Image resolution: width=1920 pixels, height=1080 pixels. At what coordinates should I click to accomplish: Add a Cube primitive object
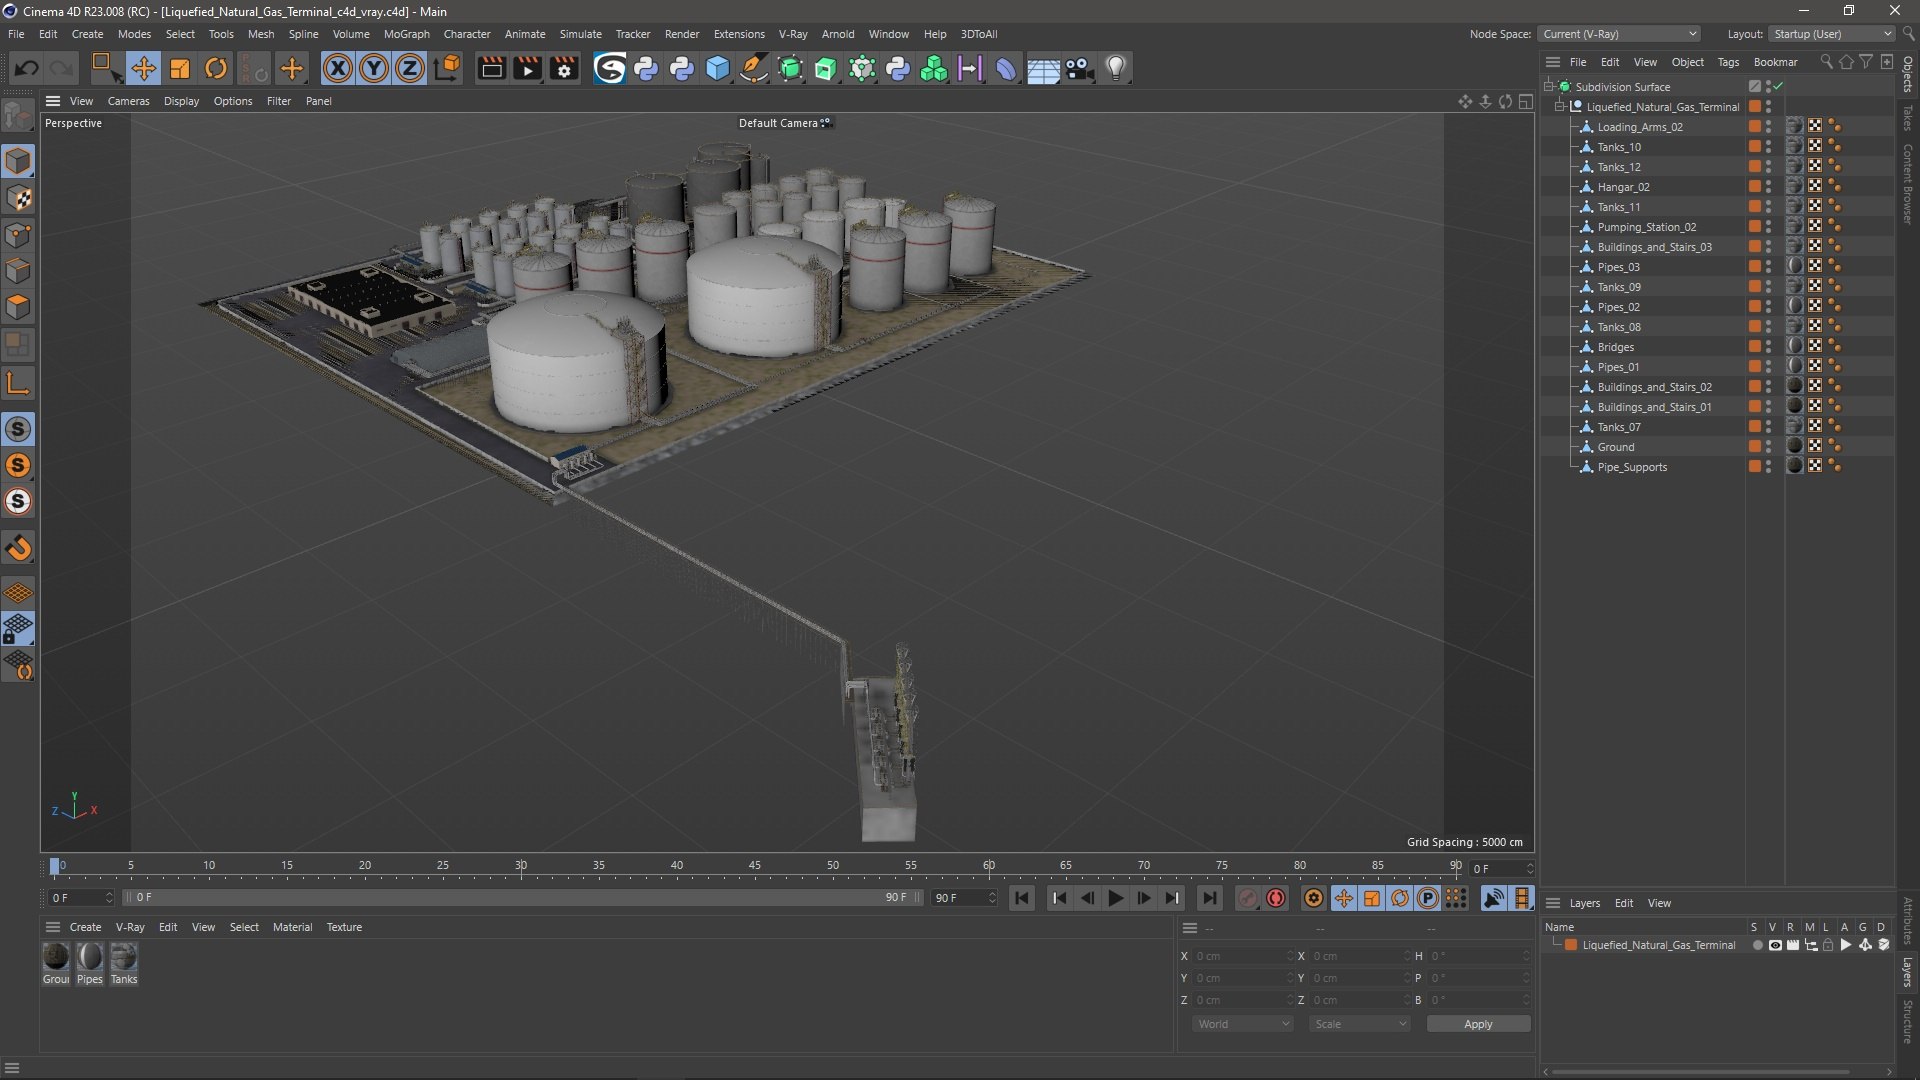(x=718, y=68)
